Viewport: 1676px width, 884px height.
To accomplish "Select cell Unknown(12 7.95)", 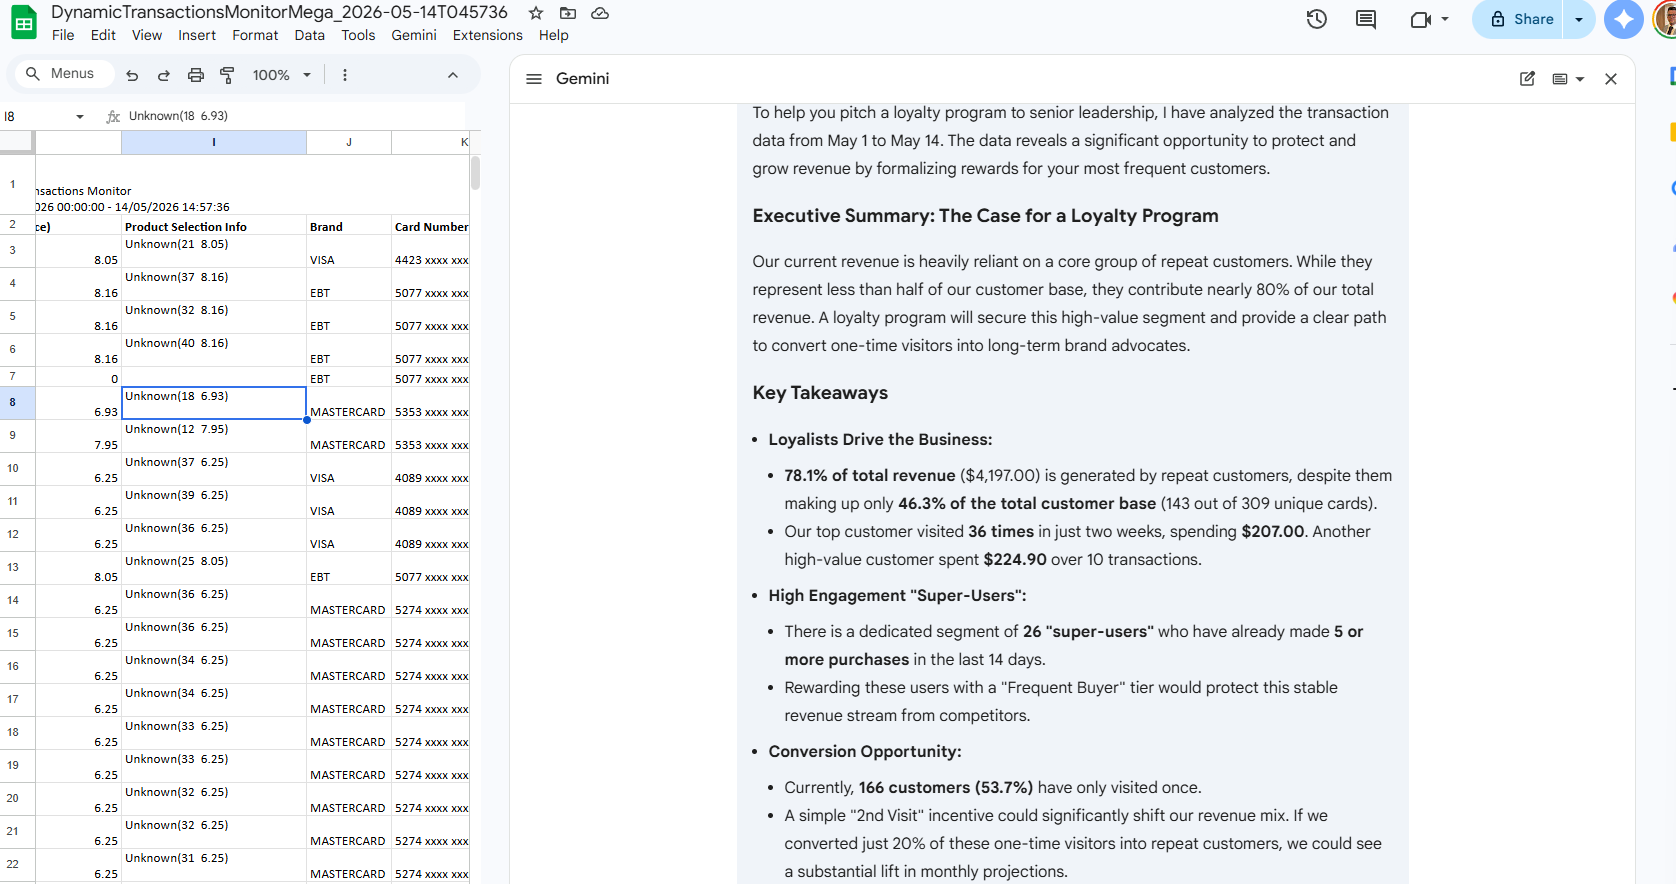I will (x=214, y=436).
